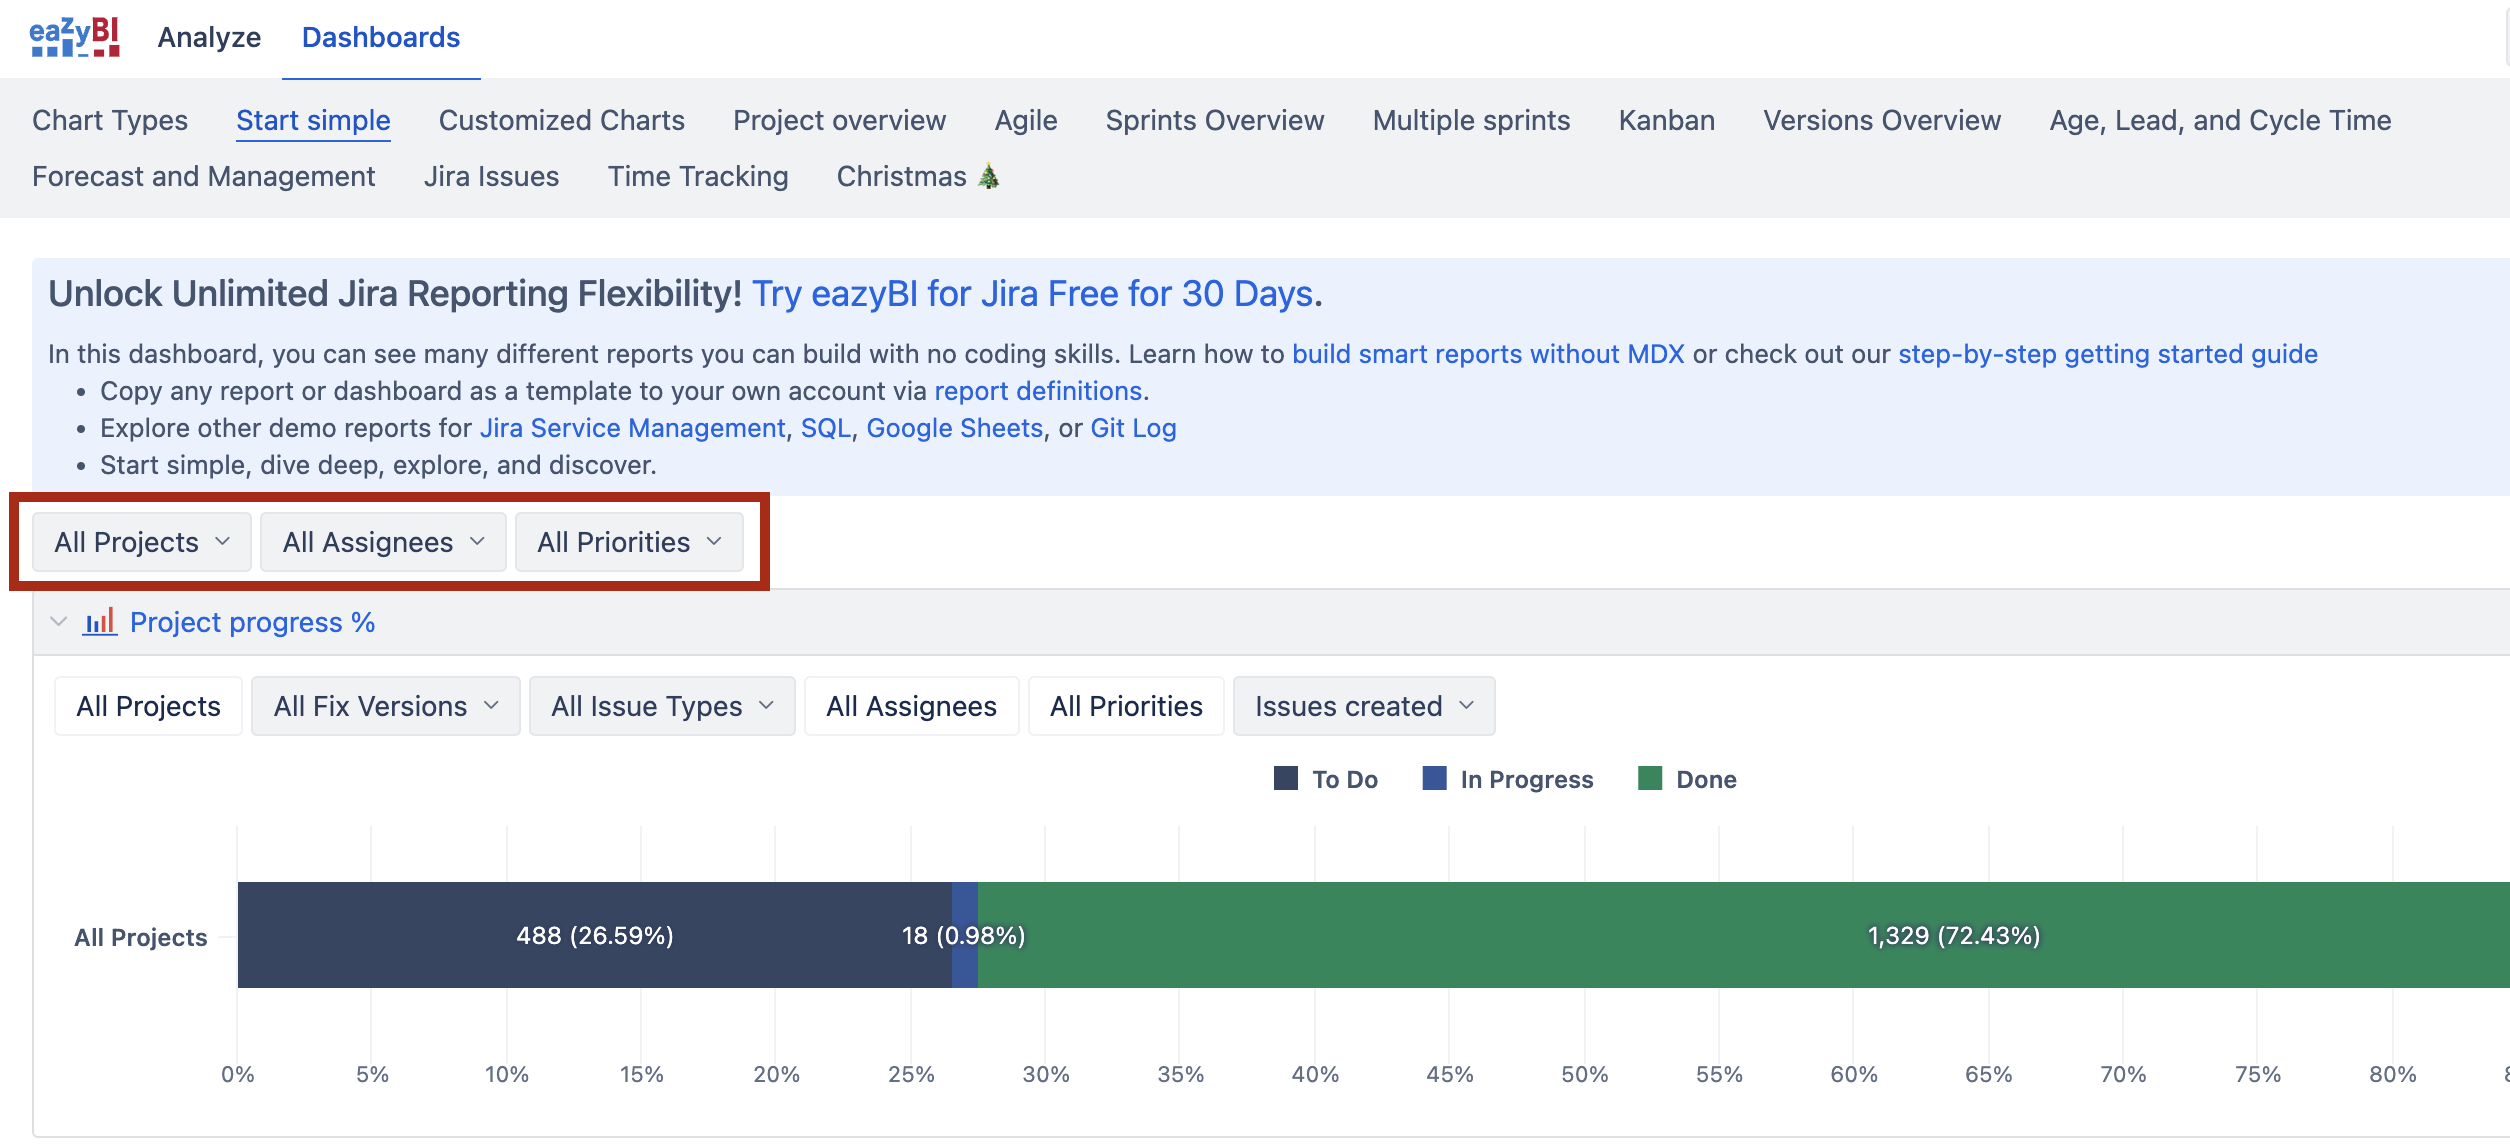Open the Sprints Overview tab

point(1215,120)
